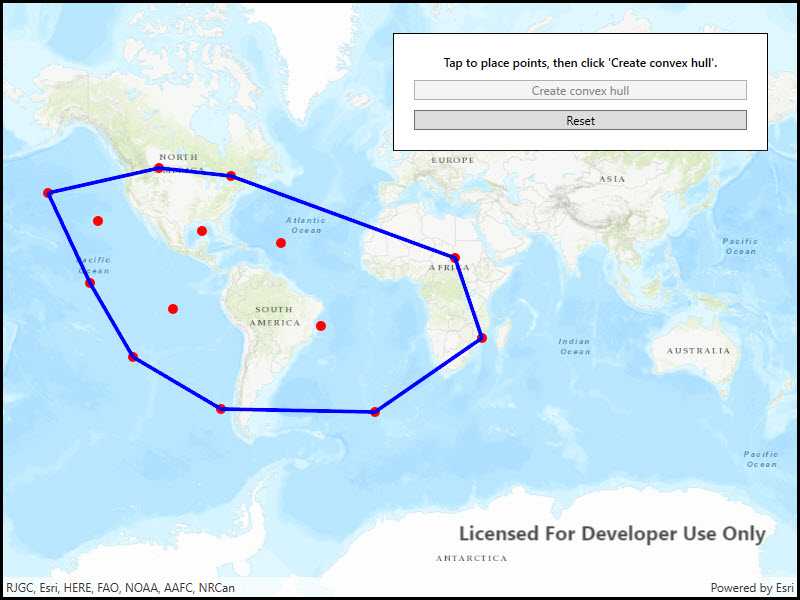Open the 'Powered by Esri' attribution link
The height and width of the screenshot is (600, 800).
click(x=749, y=588)
